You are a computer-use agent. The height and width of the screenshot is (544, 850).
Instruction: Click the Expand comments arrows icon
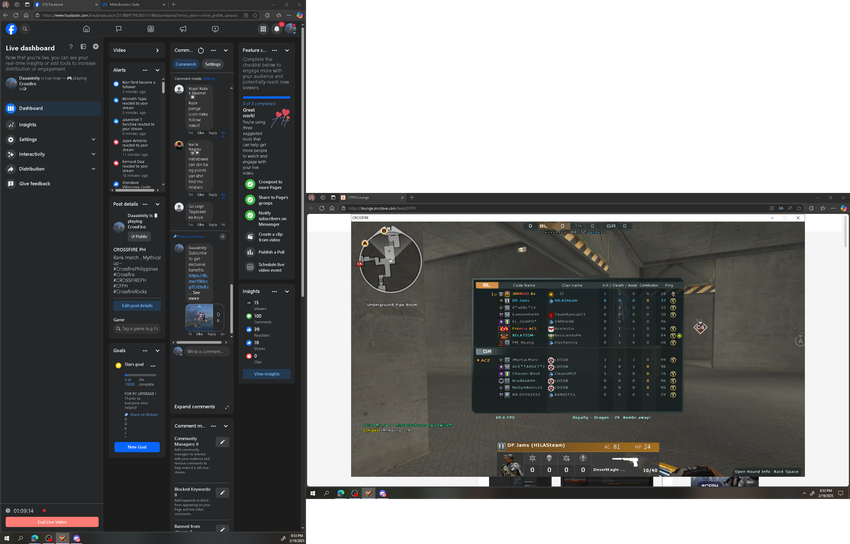(227, 407)
